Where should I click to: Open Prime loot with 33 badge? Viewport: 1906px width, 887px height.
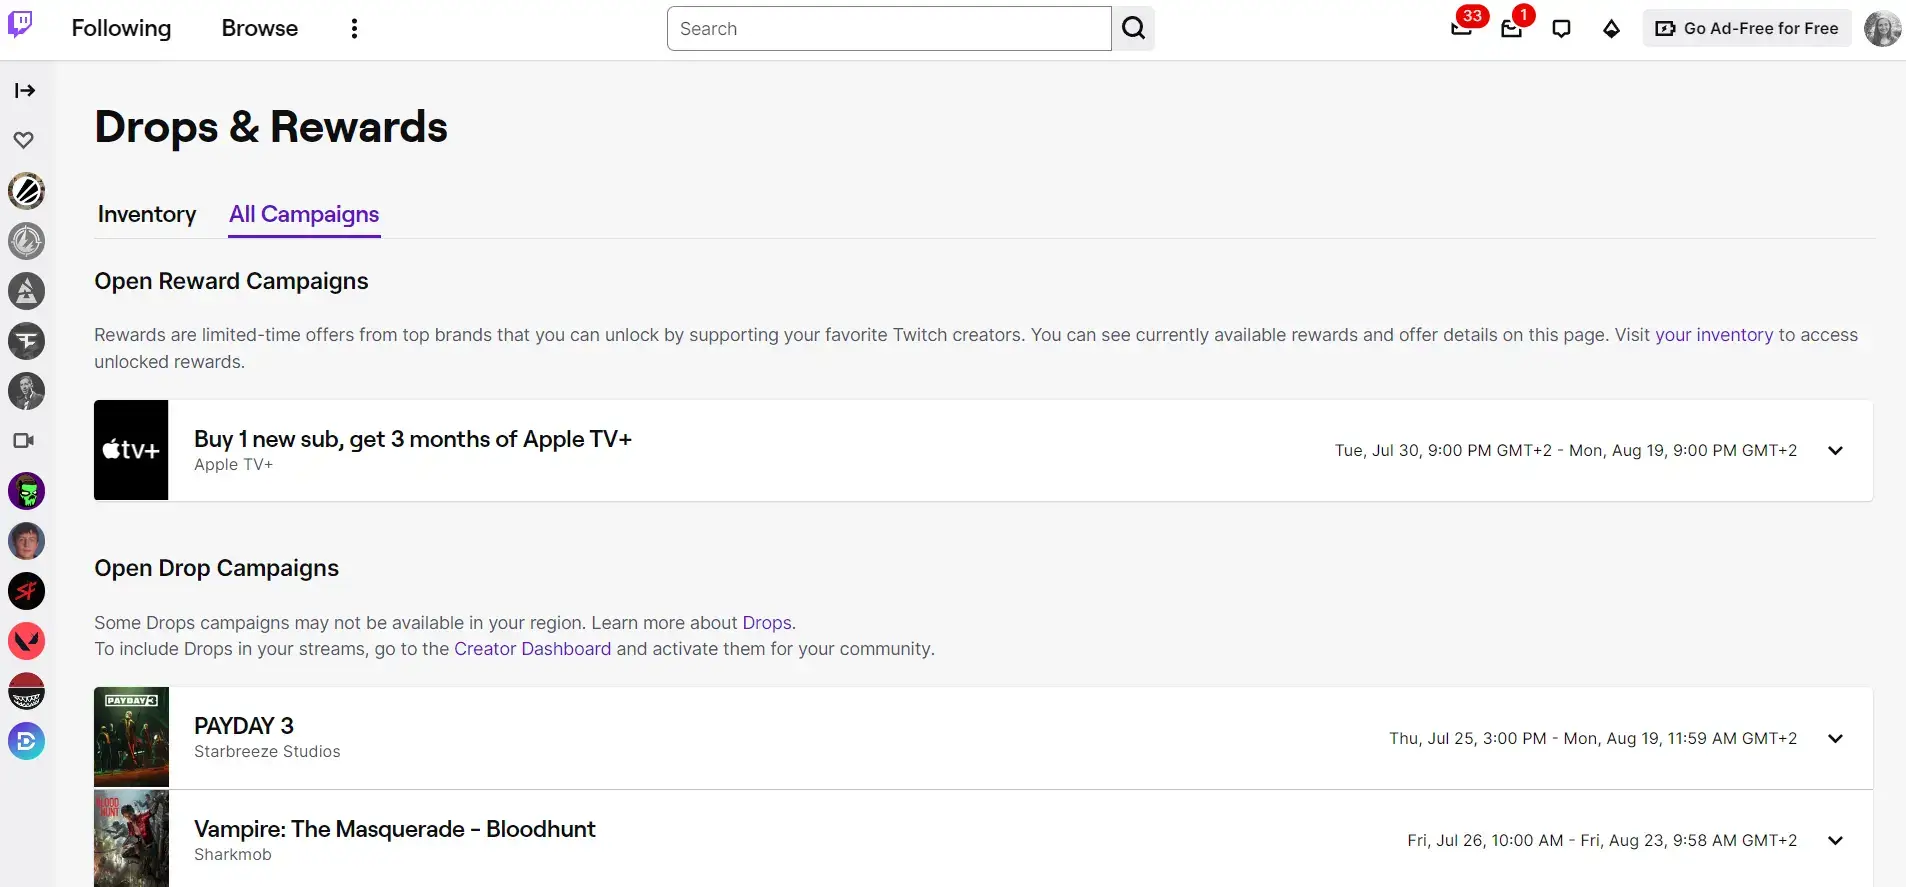1462,28
